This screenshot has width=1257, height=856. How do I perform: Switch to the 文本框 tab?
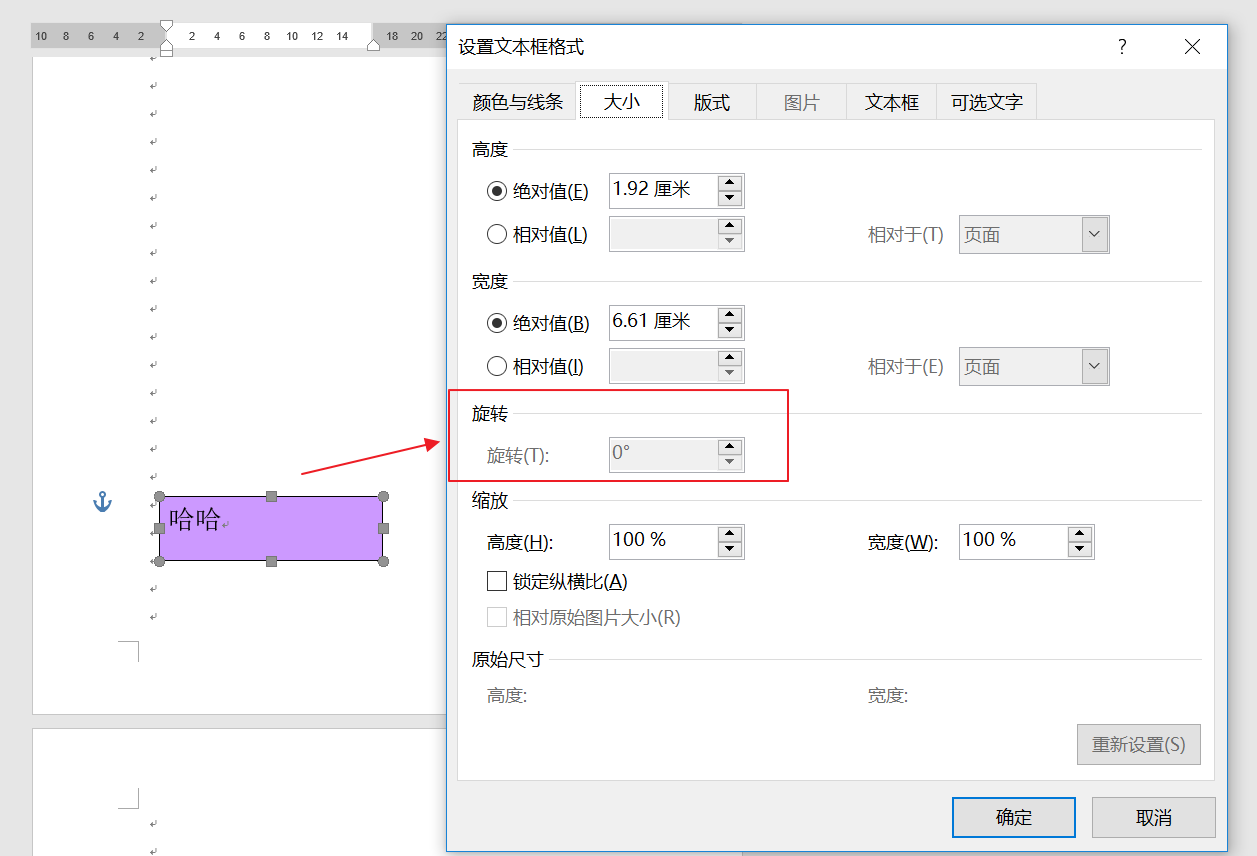click(x=892, y=102)
